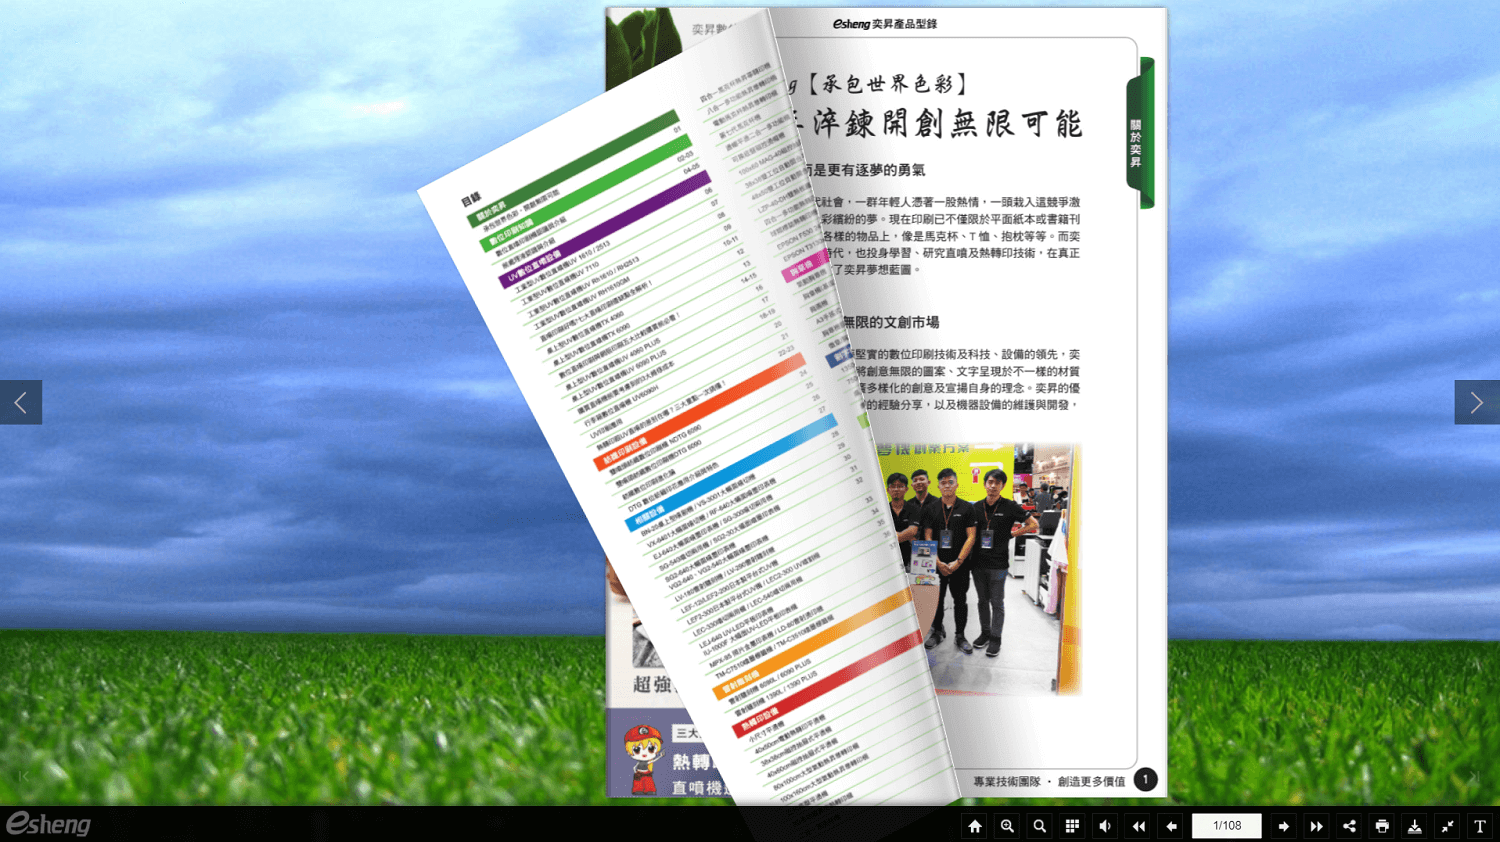
Task: Jump to last page with double-right arrows
Action: [x=1316, y=826]
